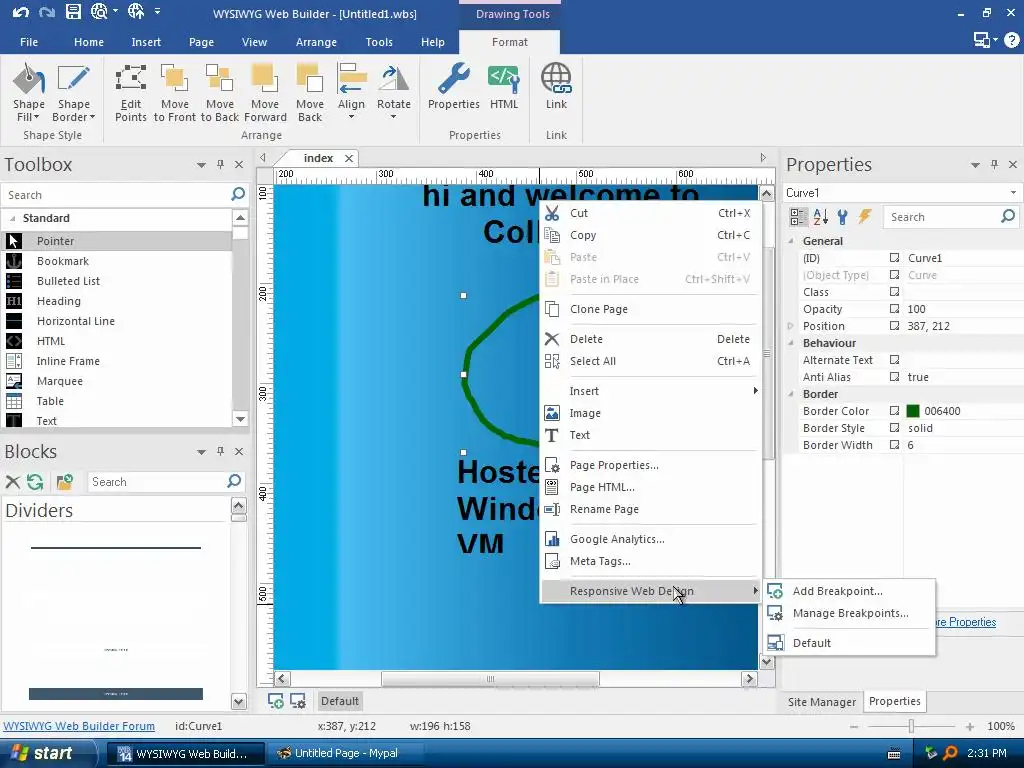Open the Align tool
This screenshot has height=768, width=1024.
tap(351, 92)
